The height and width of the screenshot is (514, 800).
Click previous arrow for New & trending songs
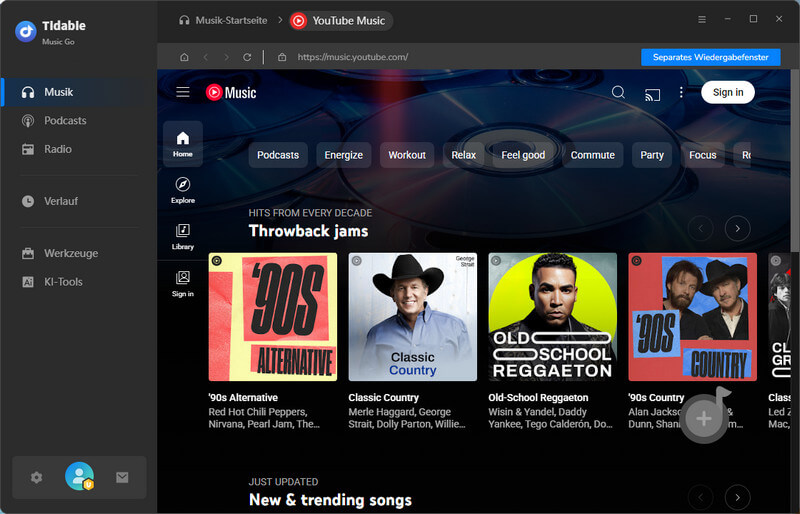pos(701,497)
